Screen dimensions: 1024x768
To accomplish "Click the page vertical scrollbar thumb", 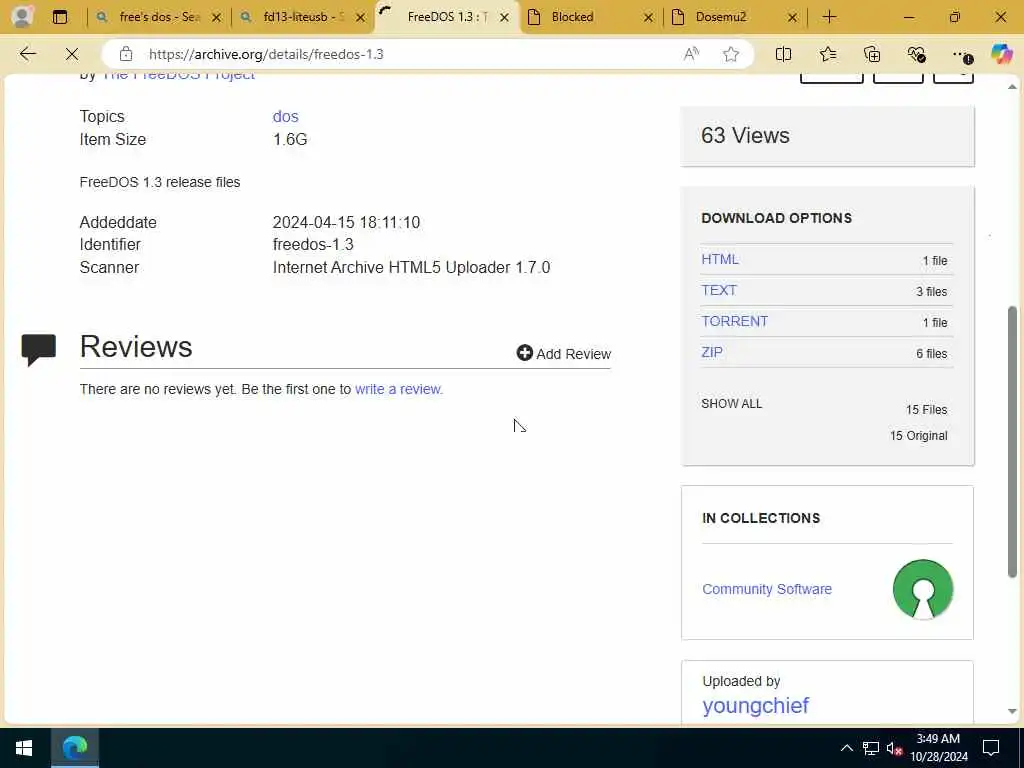I will tap(1012, 441).
